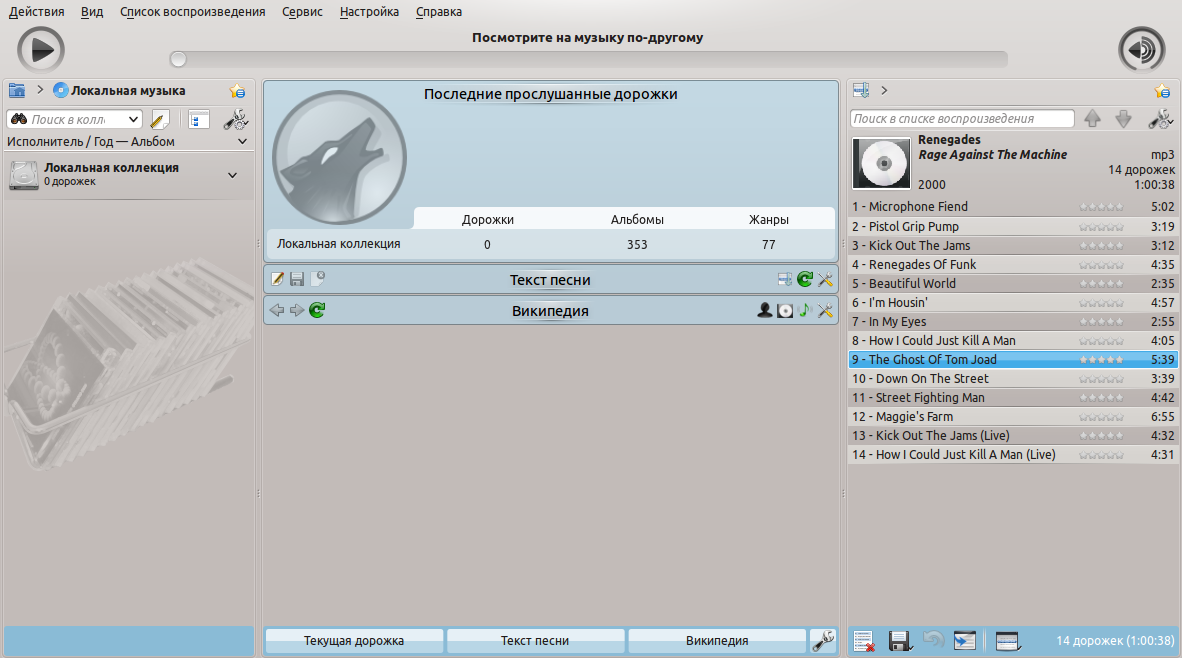Click the breadcrumb chevron in playlist panel
The width and height of the screenshot is (1182, 658).
884,90
